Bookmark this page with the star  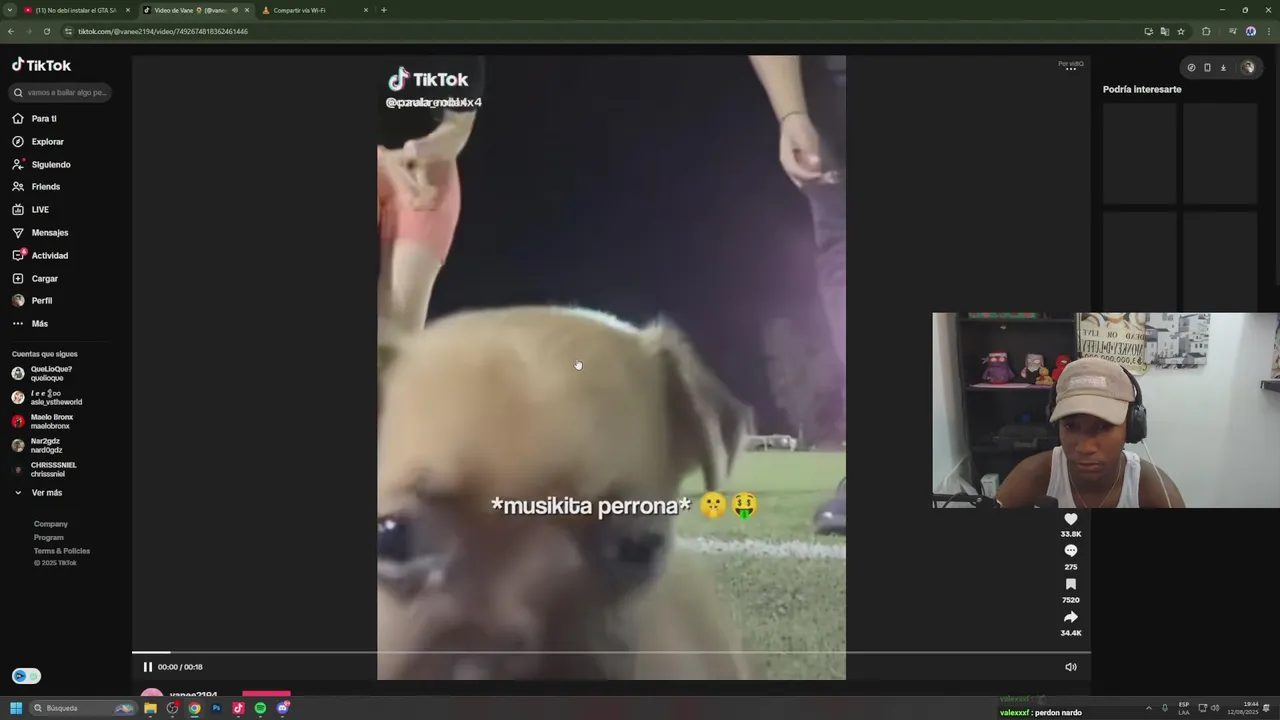click(x=1181, y=31)
